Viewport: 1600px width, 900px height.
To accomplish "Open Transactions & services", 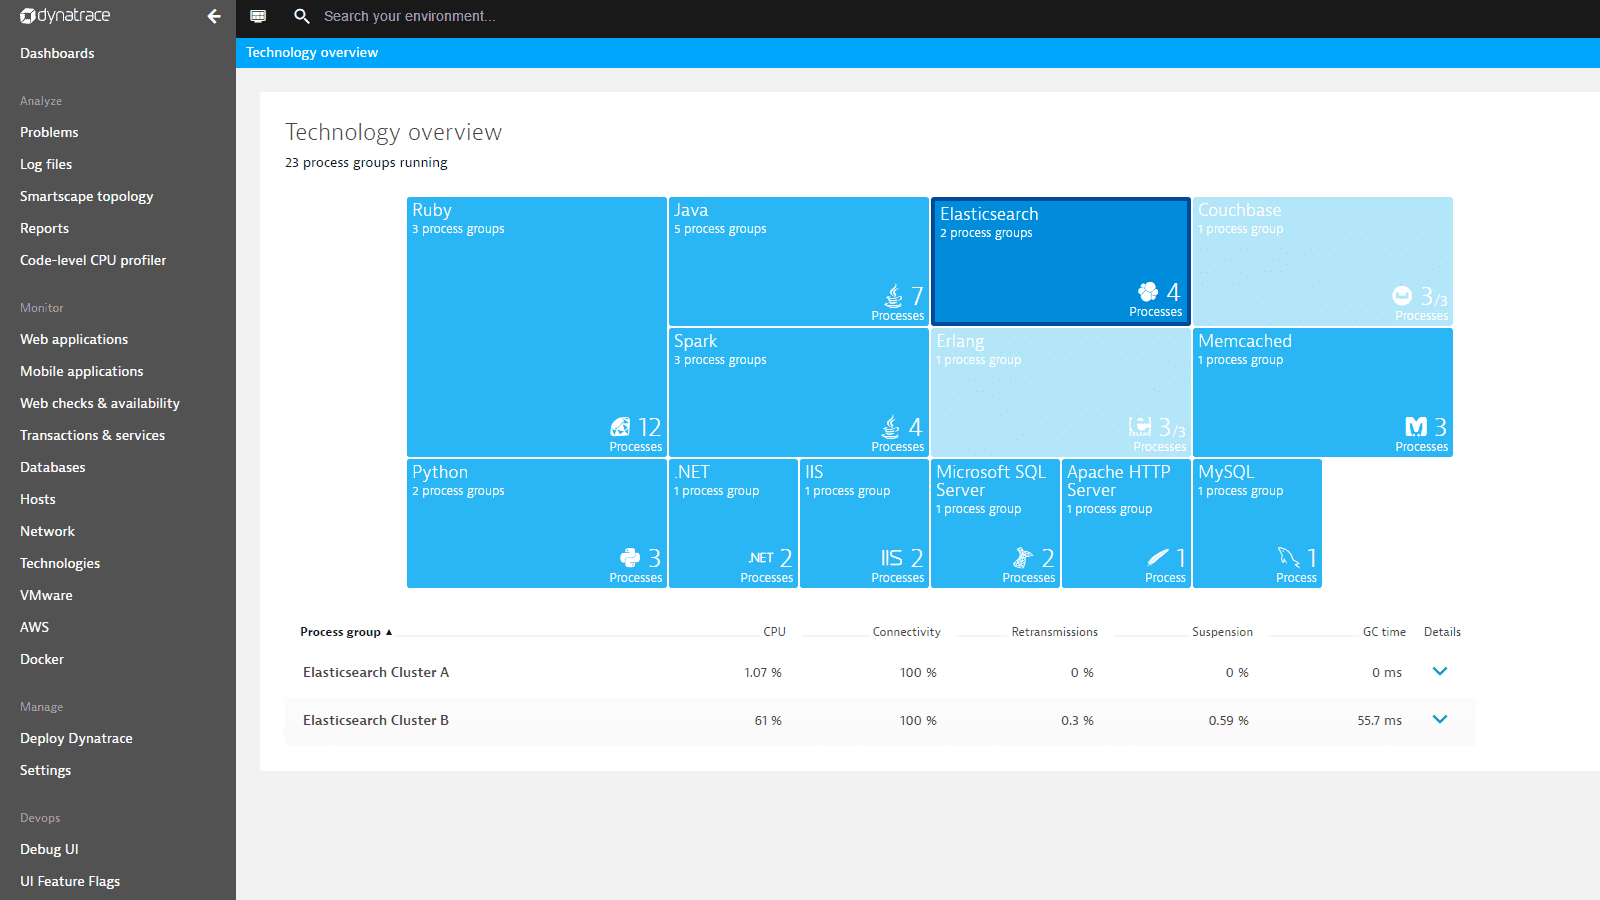I will (x=93, y=435).
